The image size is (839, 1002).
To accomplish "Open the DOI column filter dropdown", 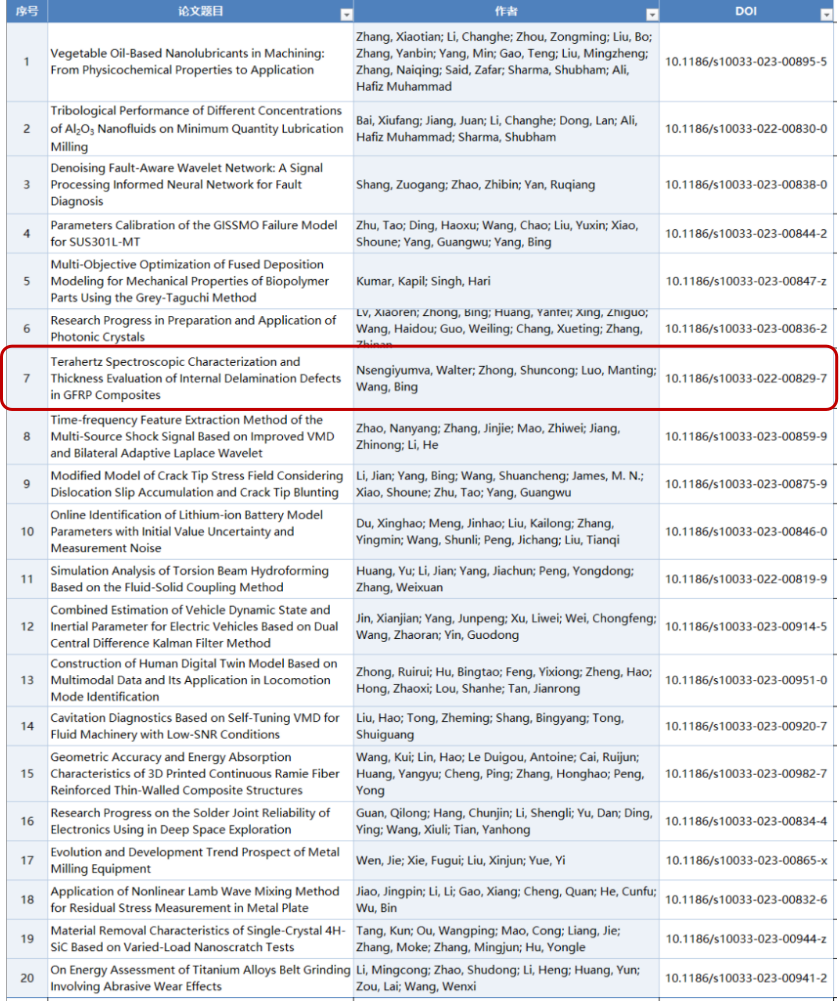I will point(830,14).
